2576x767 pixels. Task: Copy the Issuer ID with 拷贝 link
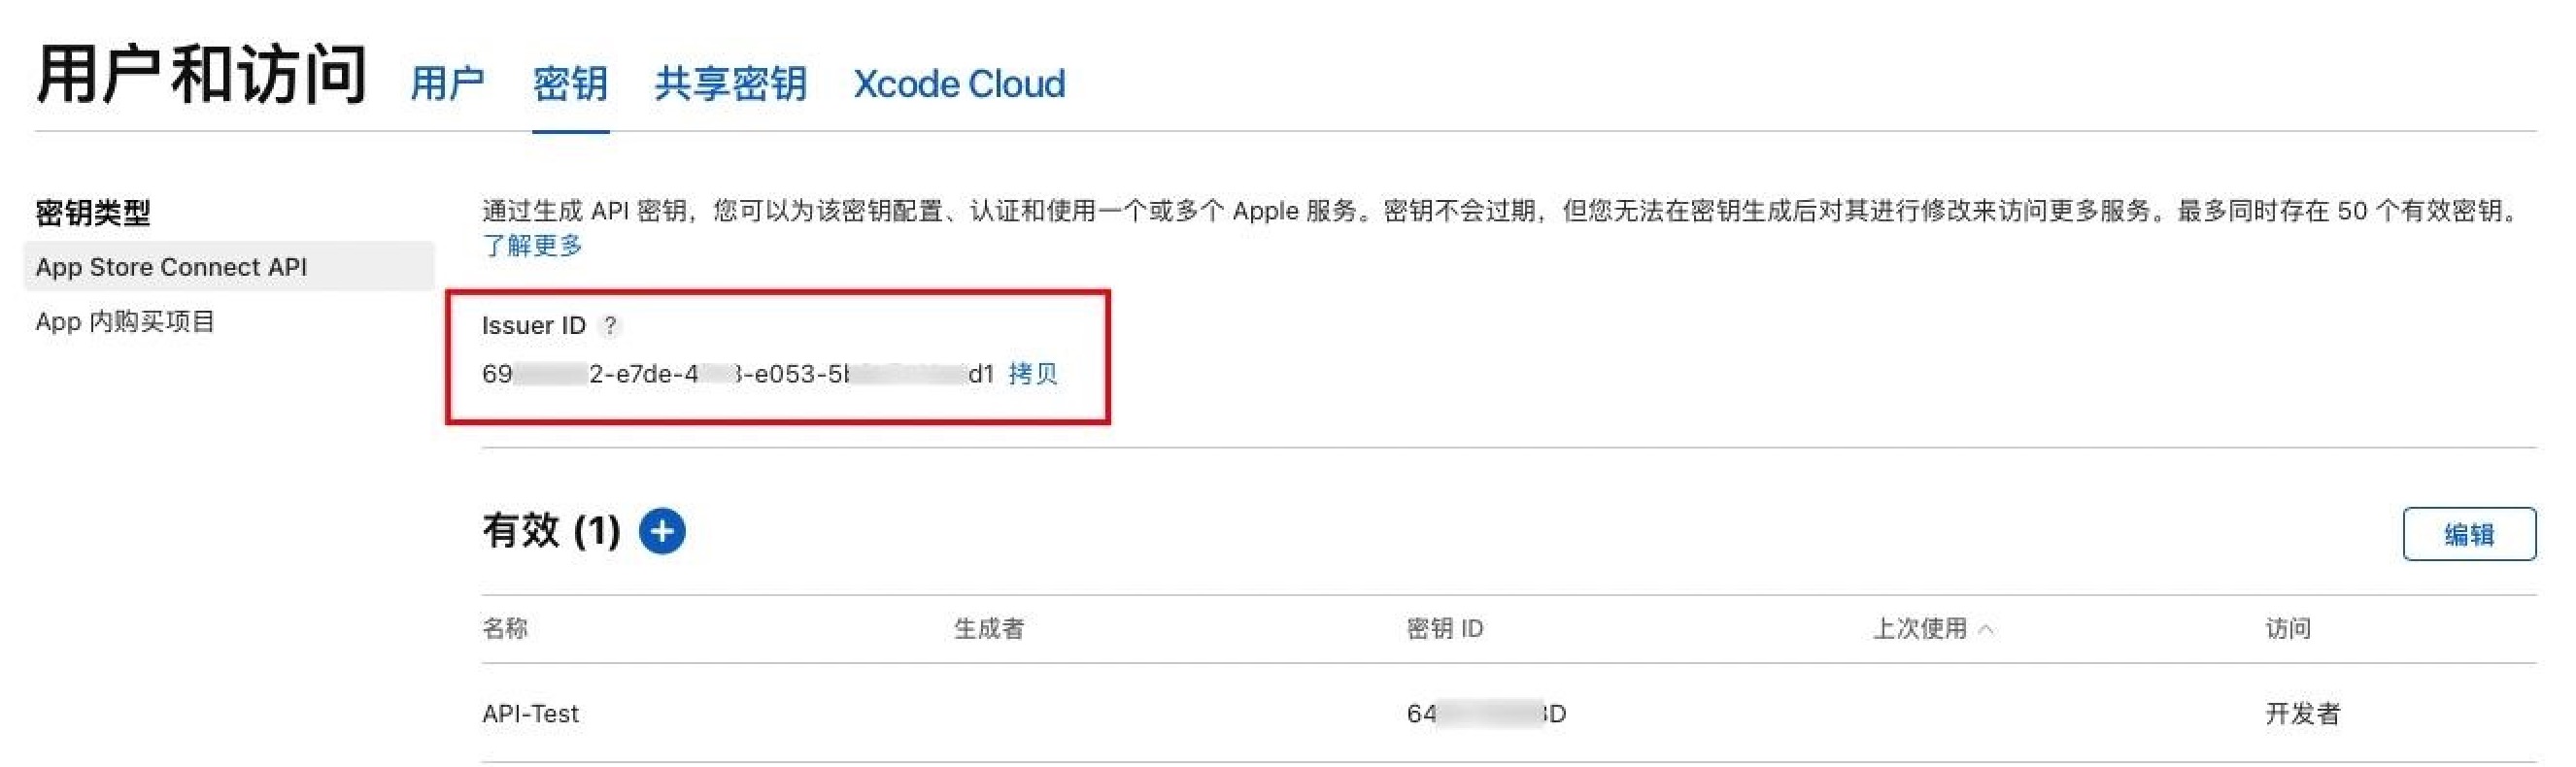pos(1033,374)
